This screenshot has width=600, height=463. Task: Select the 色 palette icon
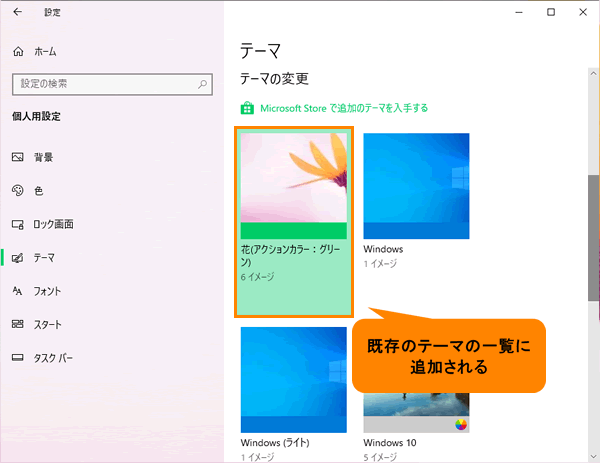click(x=18, y=190)
